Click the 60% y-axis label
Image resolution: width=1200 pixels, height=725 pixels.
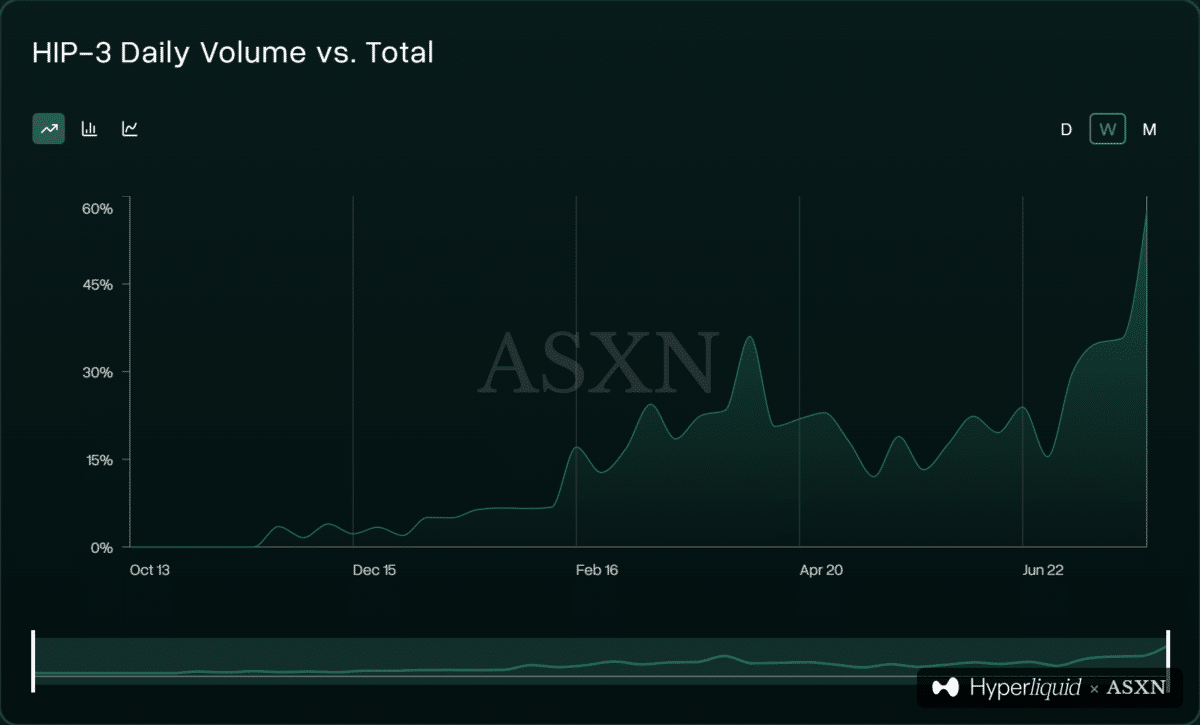click(x=96, y=209)
